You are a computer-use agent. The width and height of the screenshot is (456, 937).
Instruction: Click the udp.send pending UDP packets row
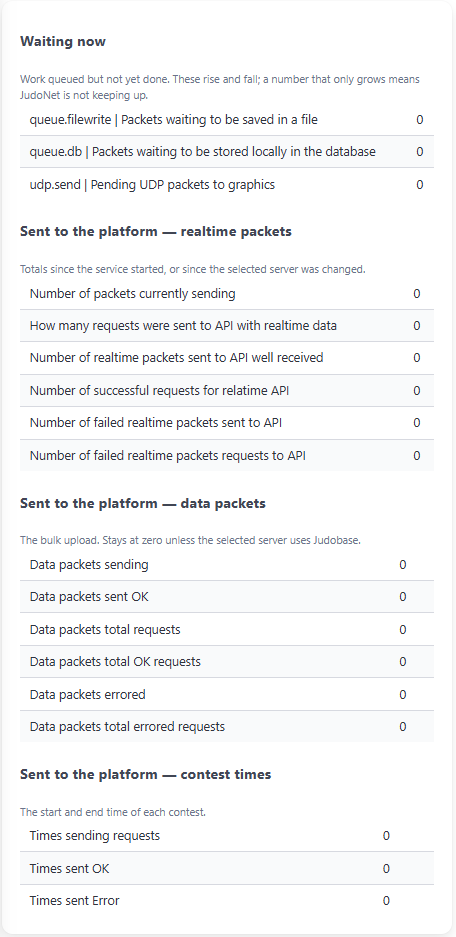[x=227, y=185]
